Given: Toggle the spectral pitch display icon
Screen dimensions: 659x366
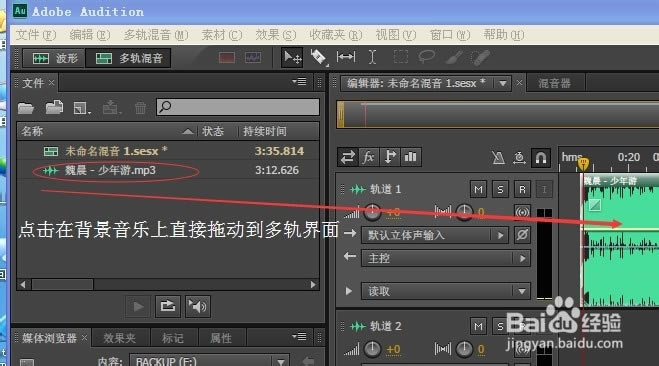Looking at the screenshot, I should point(253,58).
